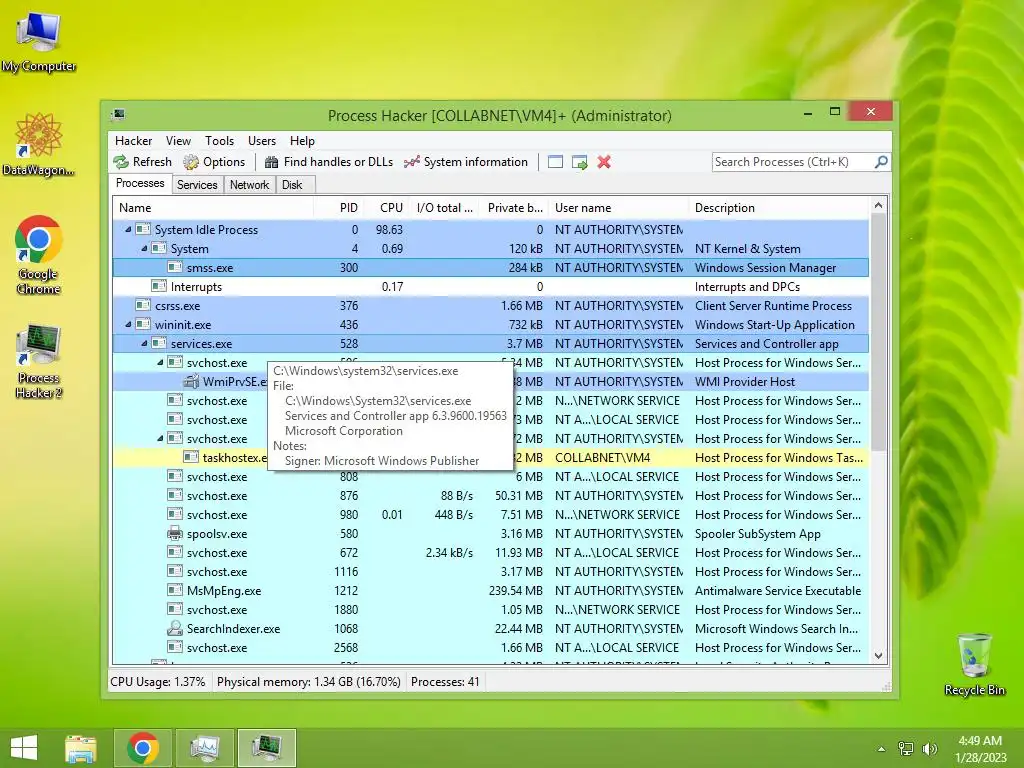Sort by Description column header
This screenshot has width=1024, height=768.
point(779,208)
